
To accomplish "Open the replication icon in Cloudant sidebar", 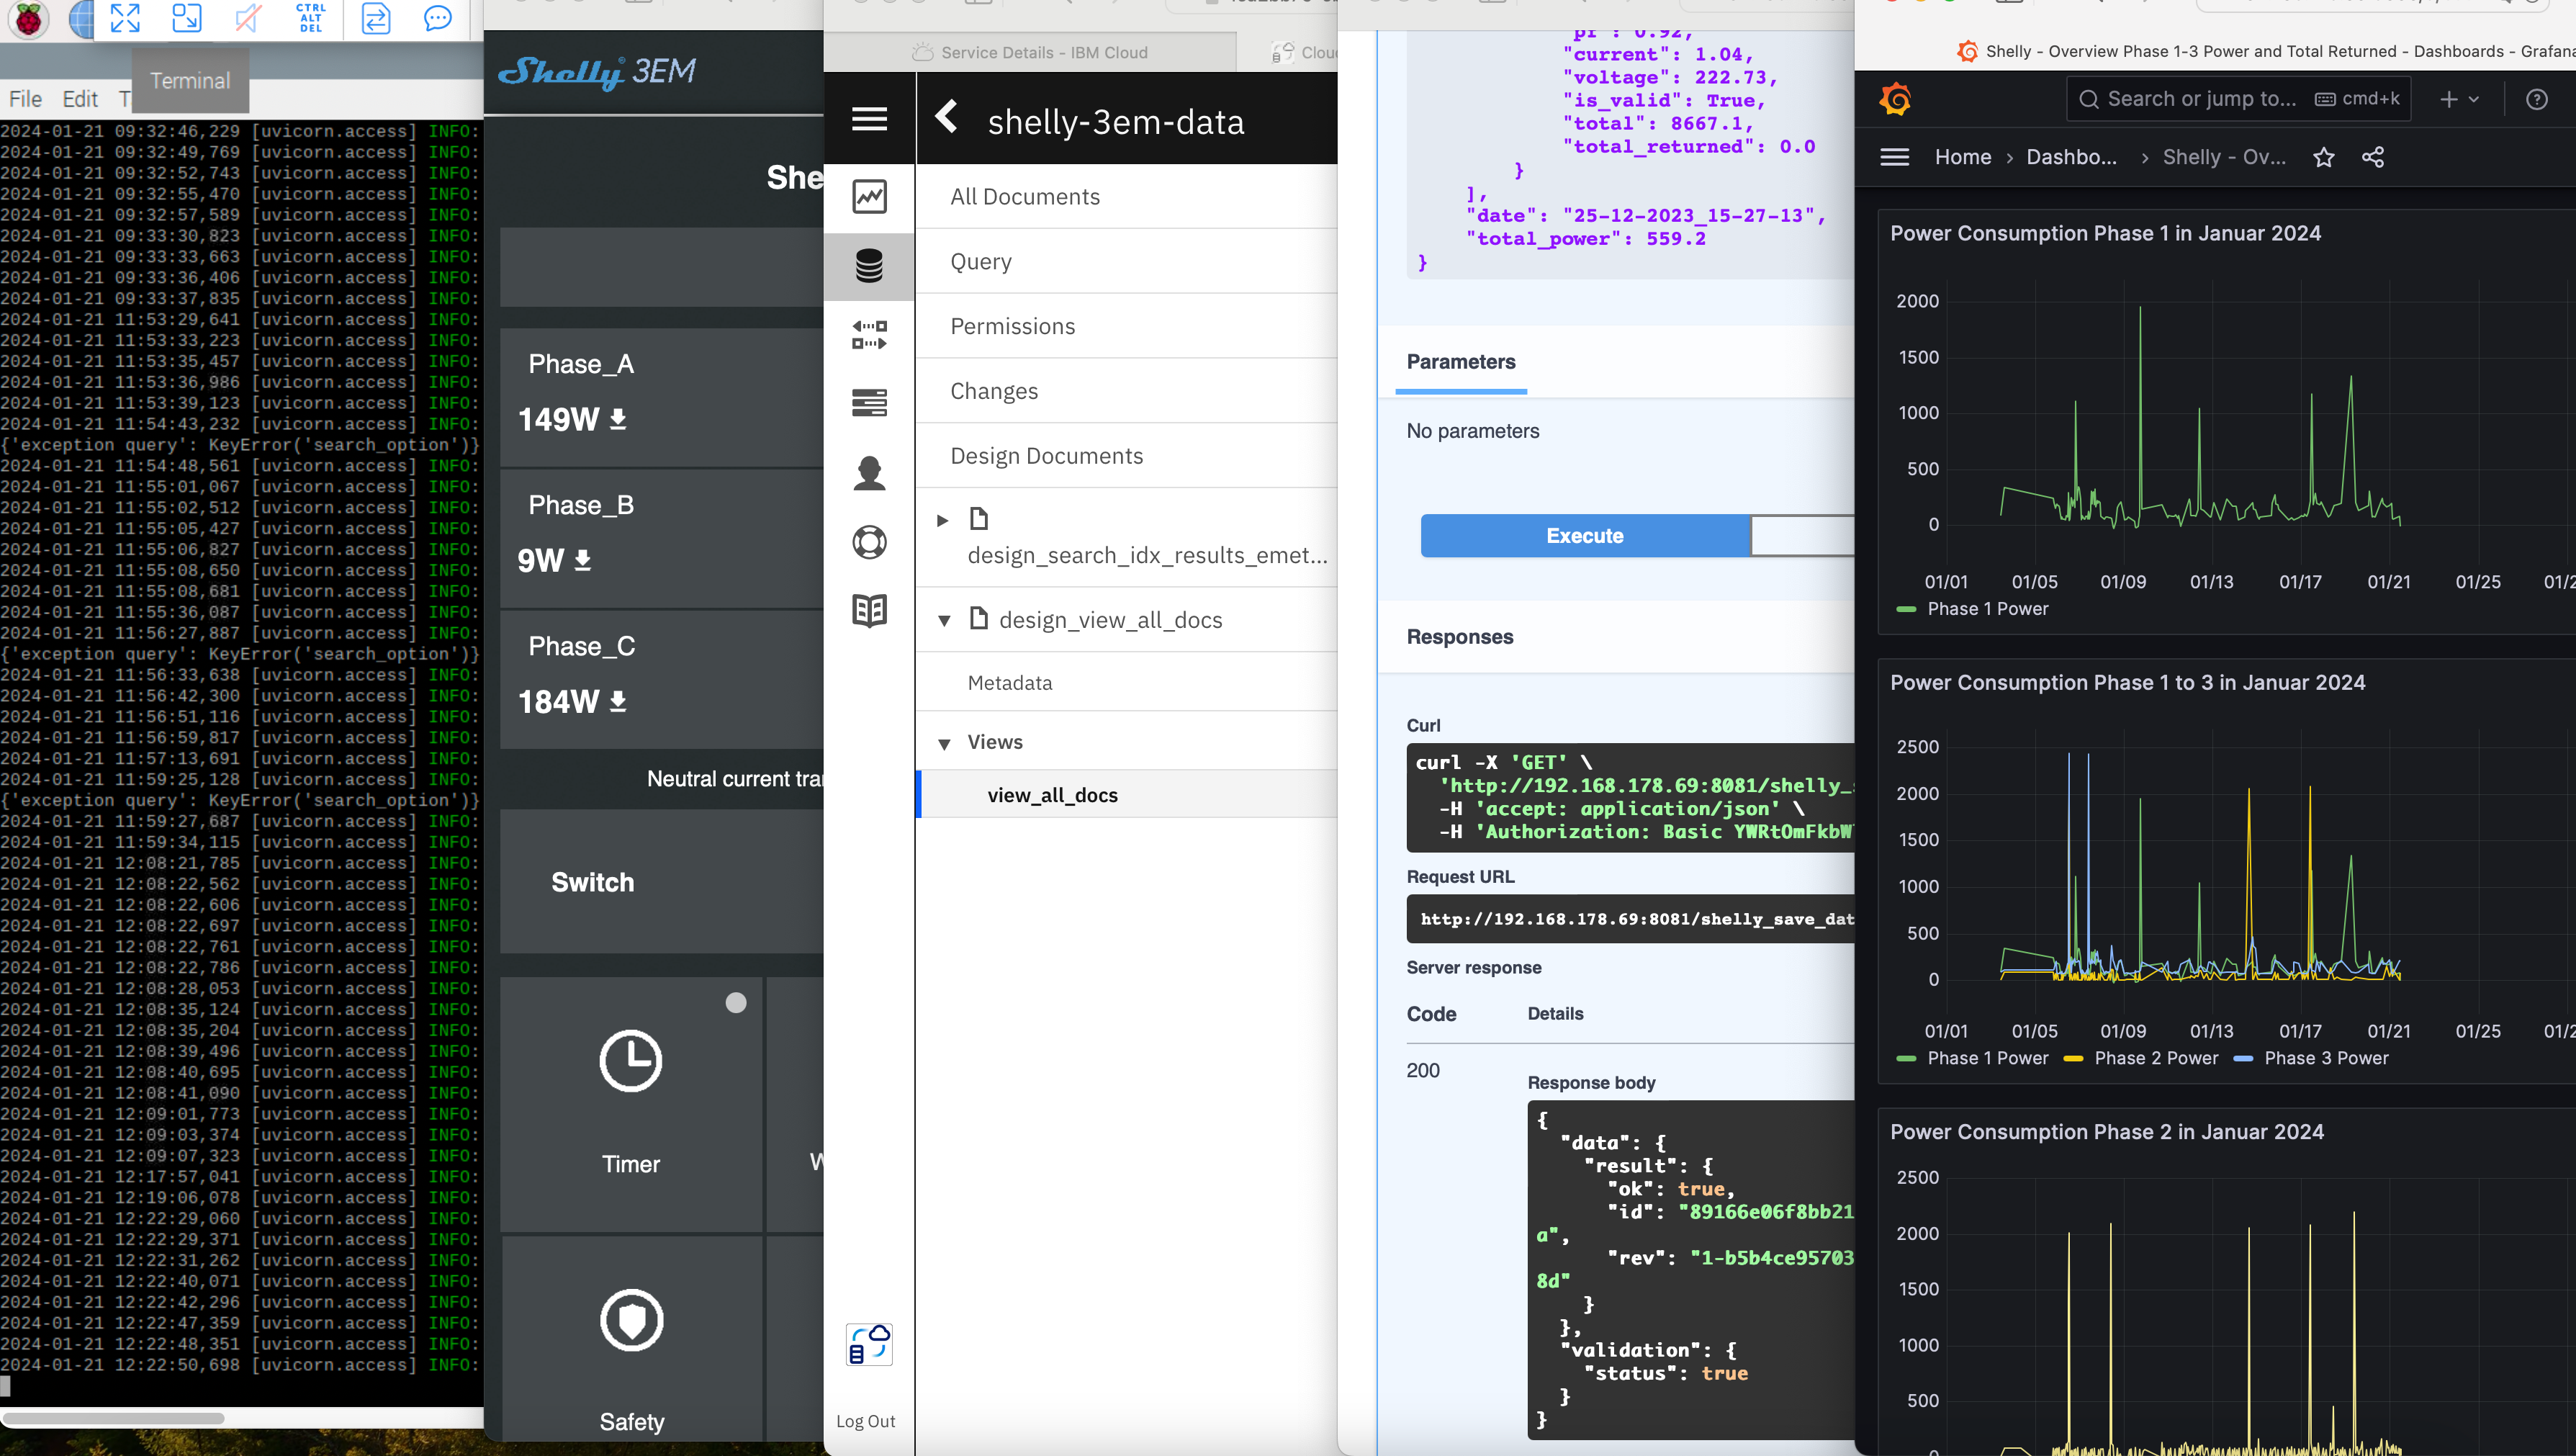I will (868, 335).
